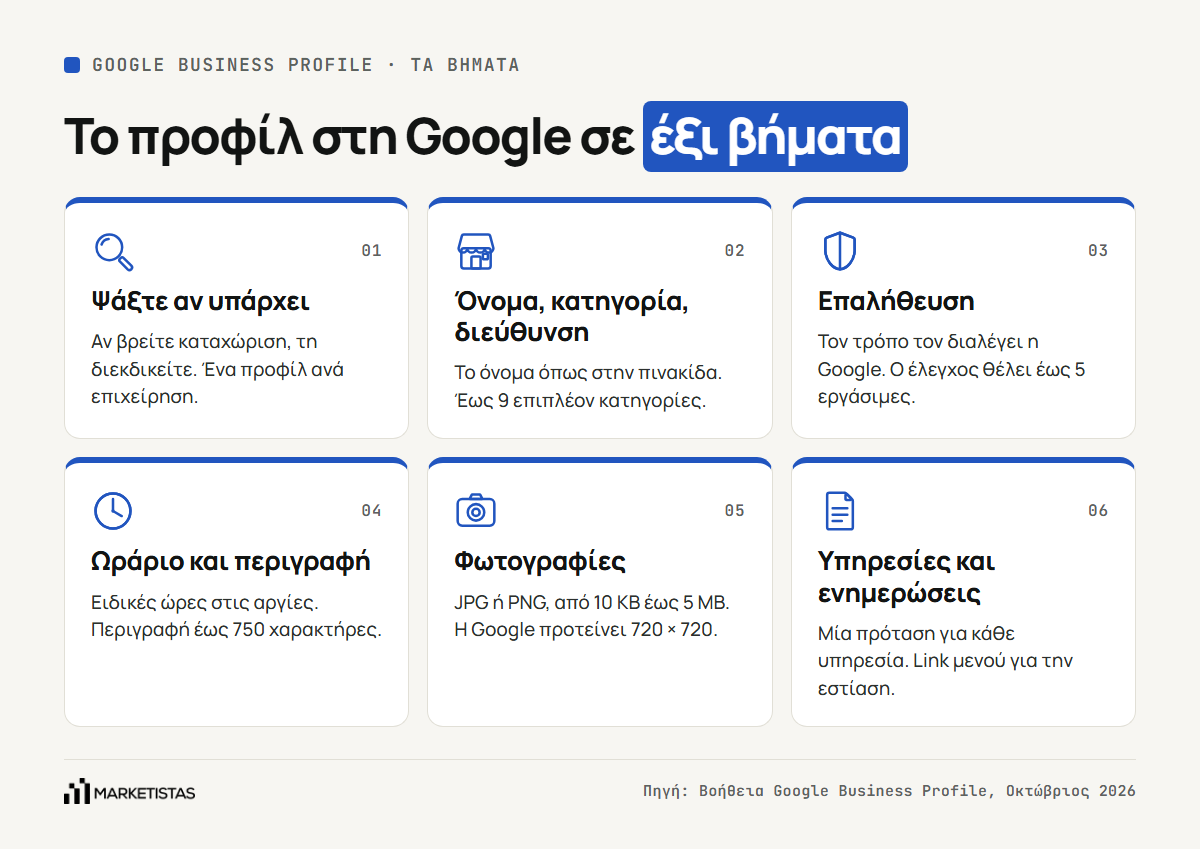Click step number 04
The height and width of the screenshot is (849, 1200).
(371, 511)
